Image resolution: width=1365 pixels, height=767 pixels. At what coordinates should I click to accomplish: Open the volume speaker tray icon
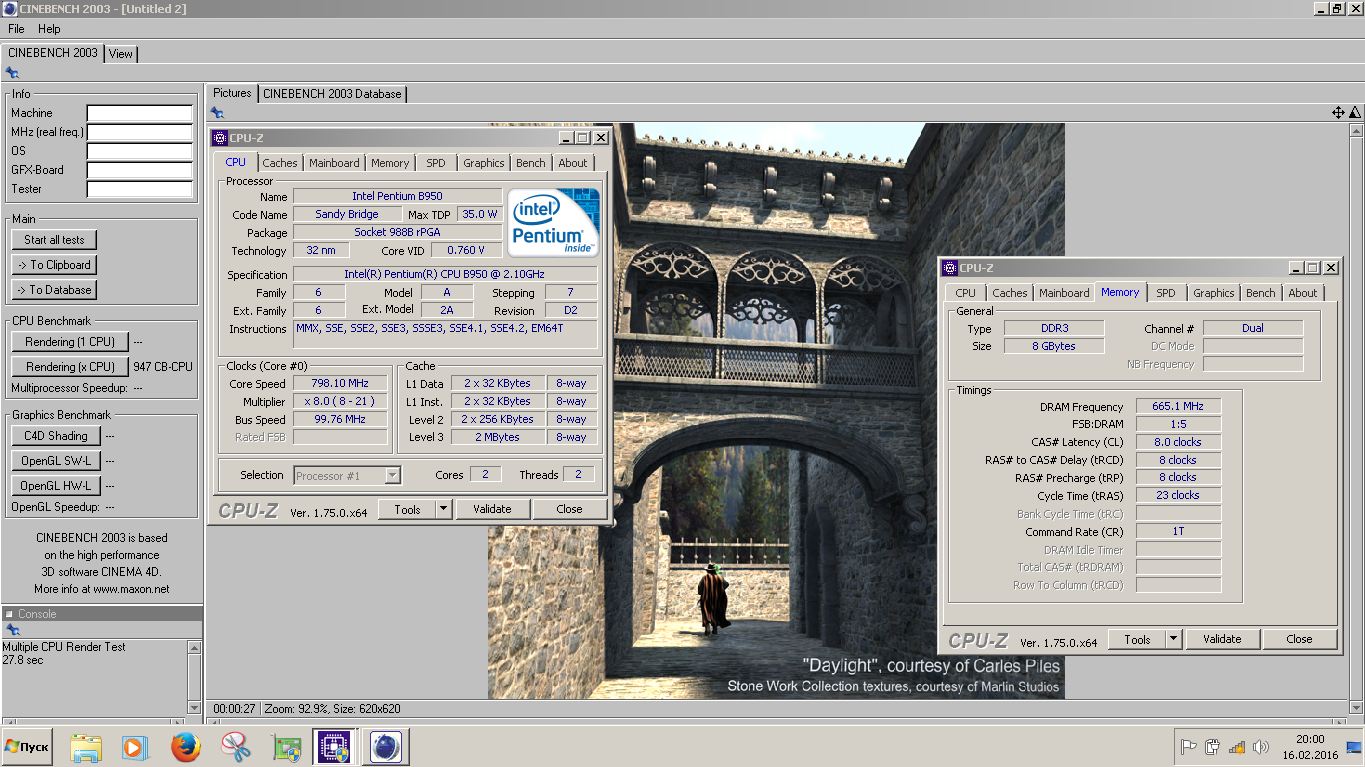tap(1261, 747)
